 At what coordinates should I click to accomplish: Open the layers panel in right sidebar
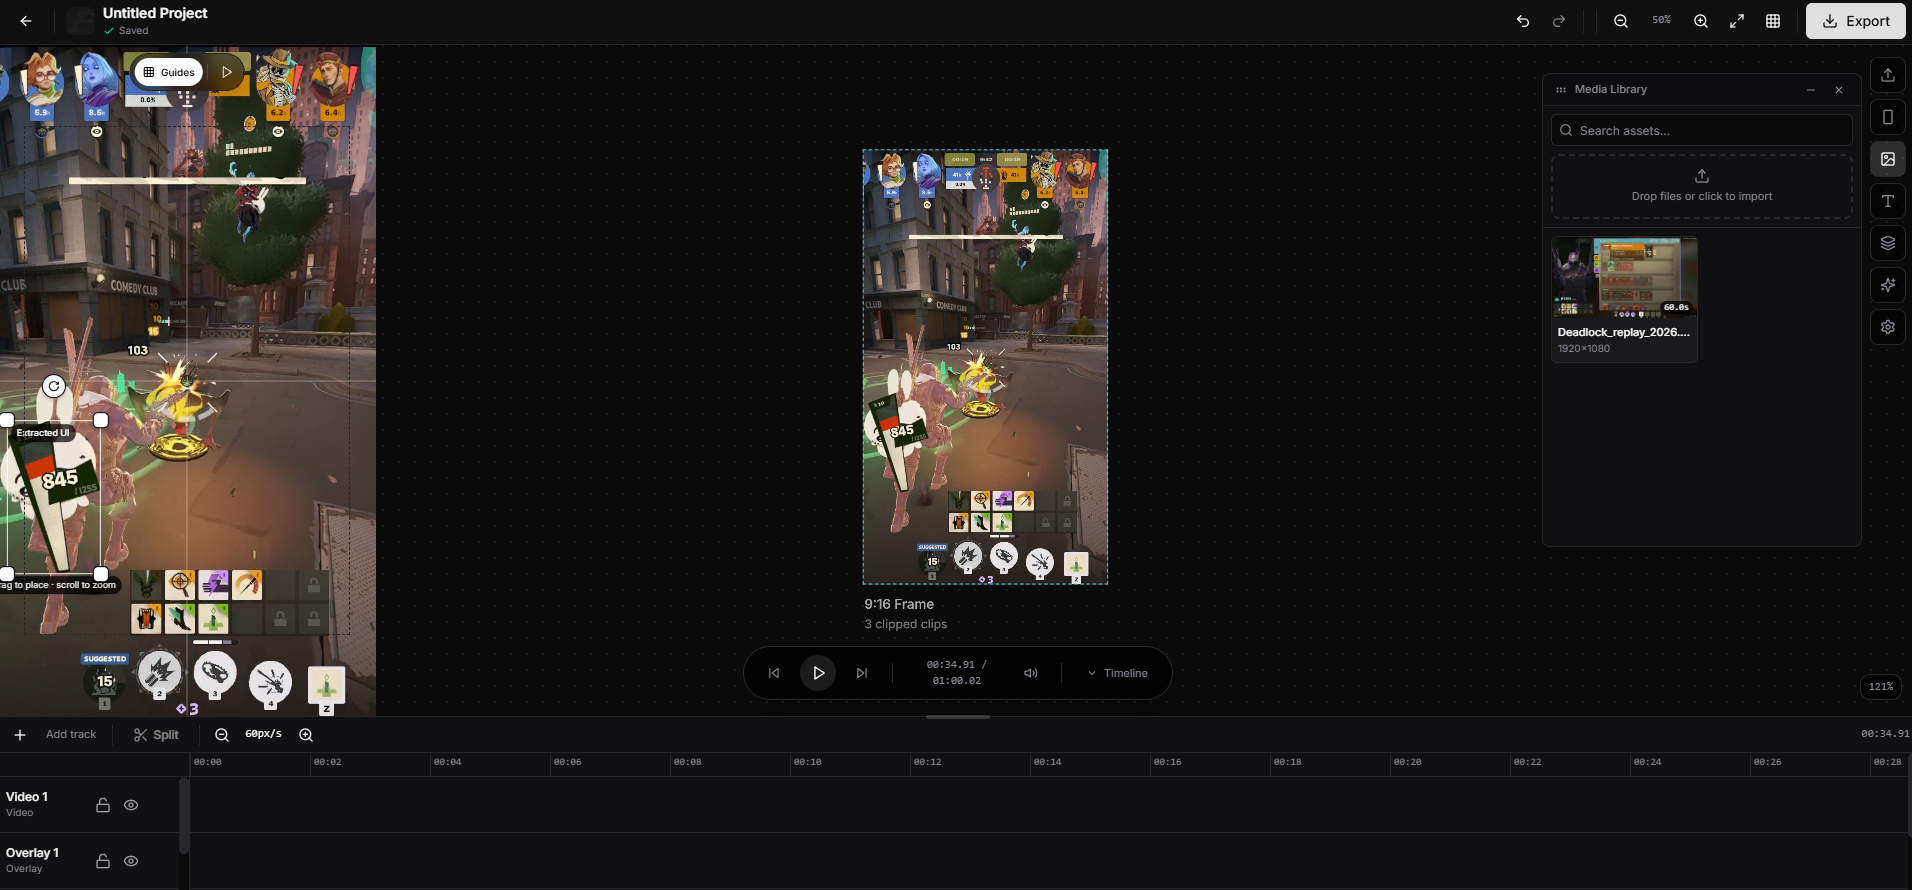click(1888, 243)
